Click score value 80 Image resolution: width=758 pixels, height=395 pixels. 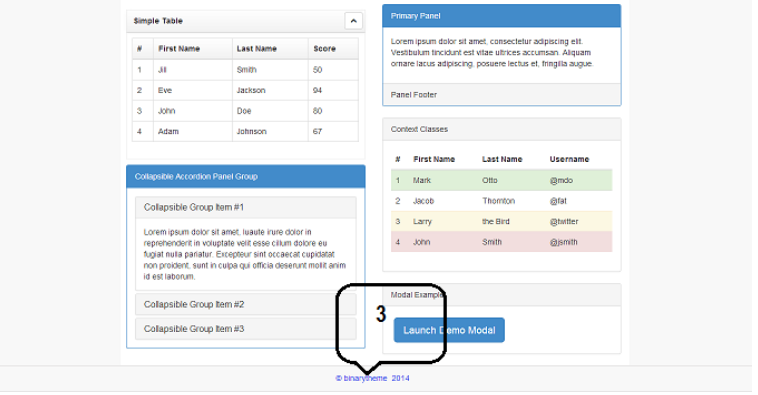(317, 111)
